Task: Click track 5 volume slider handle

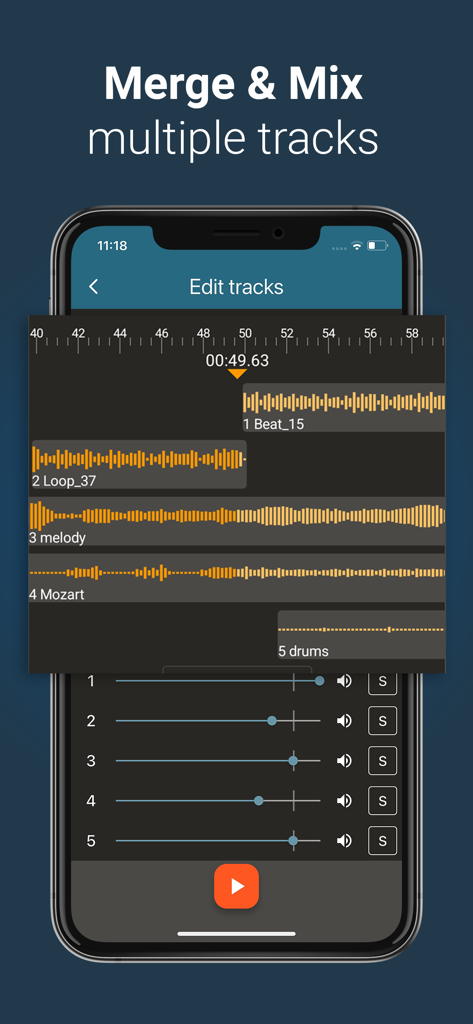Action: click(x=293, y=840)
